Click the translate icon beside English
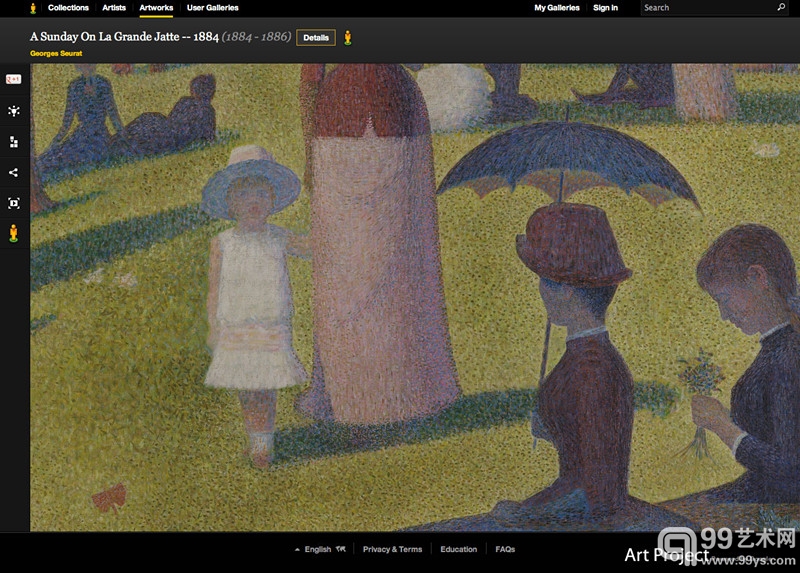Viewport: 800px width, 573px height. [x=341, y=549]
